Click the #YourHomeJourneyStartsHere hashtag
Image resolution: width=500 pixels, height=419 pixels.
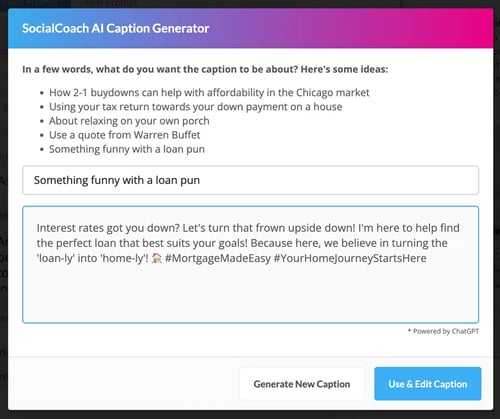point(350,258)
